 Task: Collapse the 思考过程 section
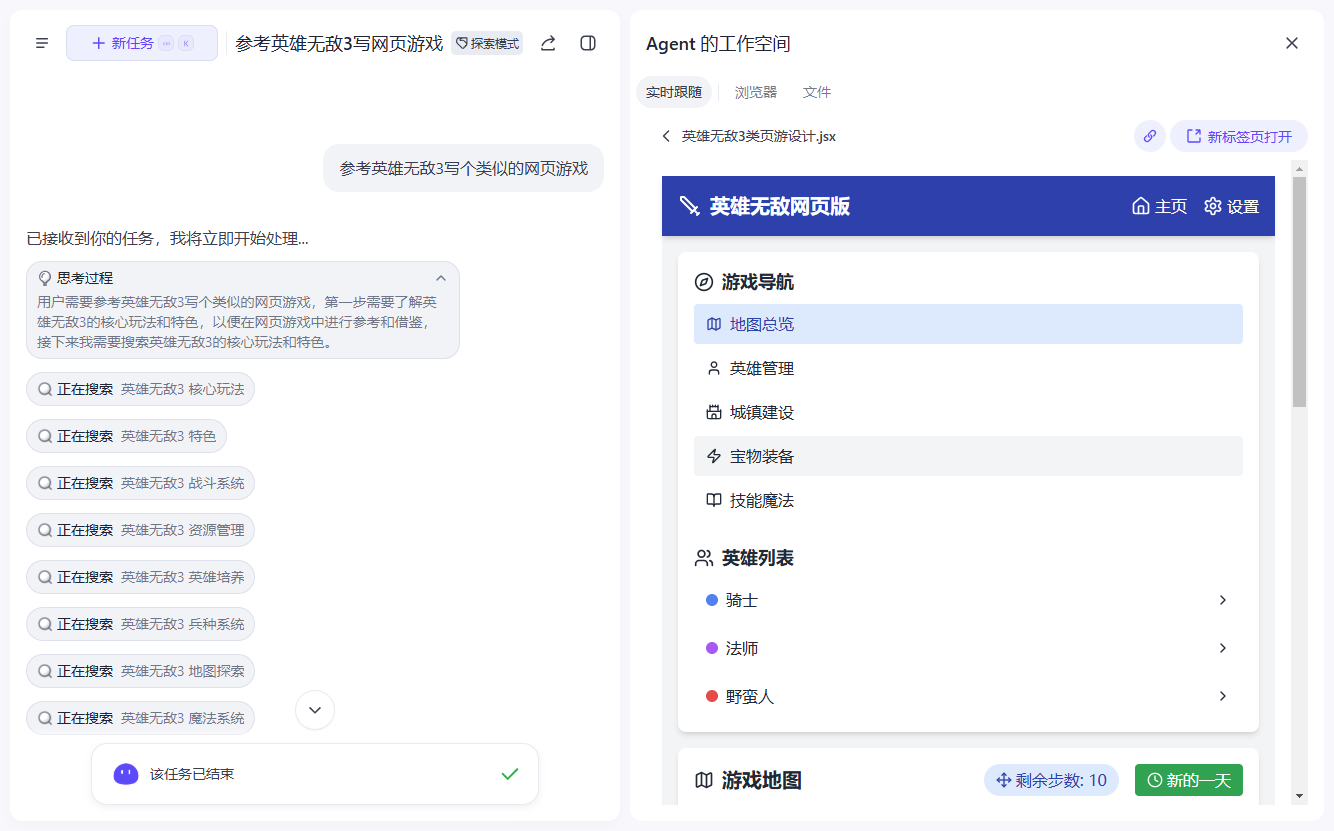tap(441, 278)
